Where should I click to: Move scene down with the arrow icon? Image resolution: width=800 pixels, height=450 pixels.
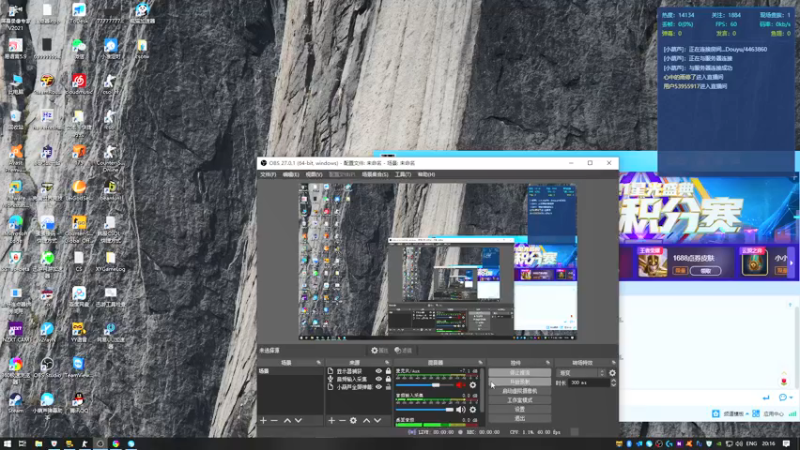click(x=298, y=420)
